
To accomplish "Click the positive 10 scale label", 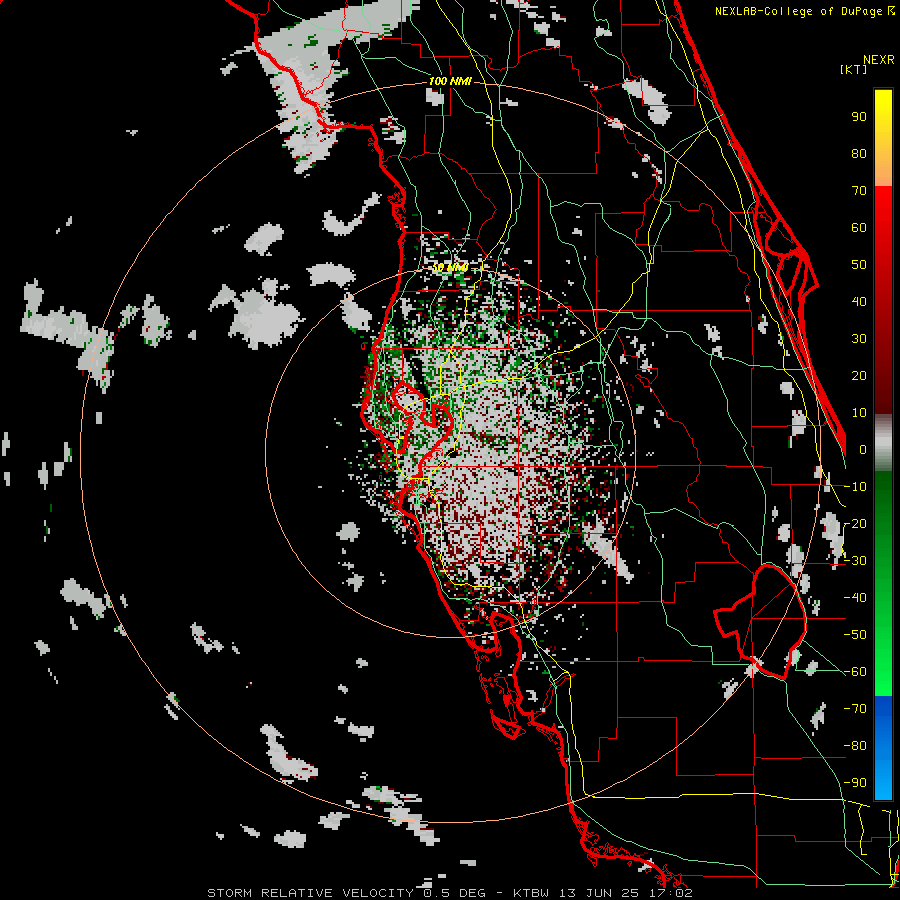I will coord(859,413).
